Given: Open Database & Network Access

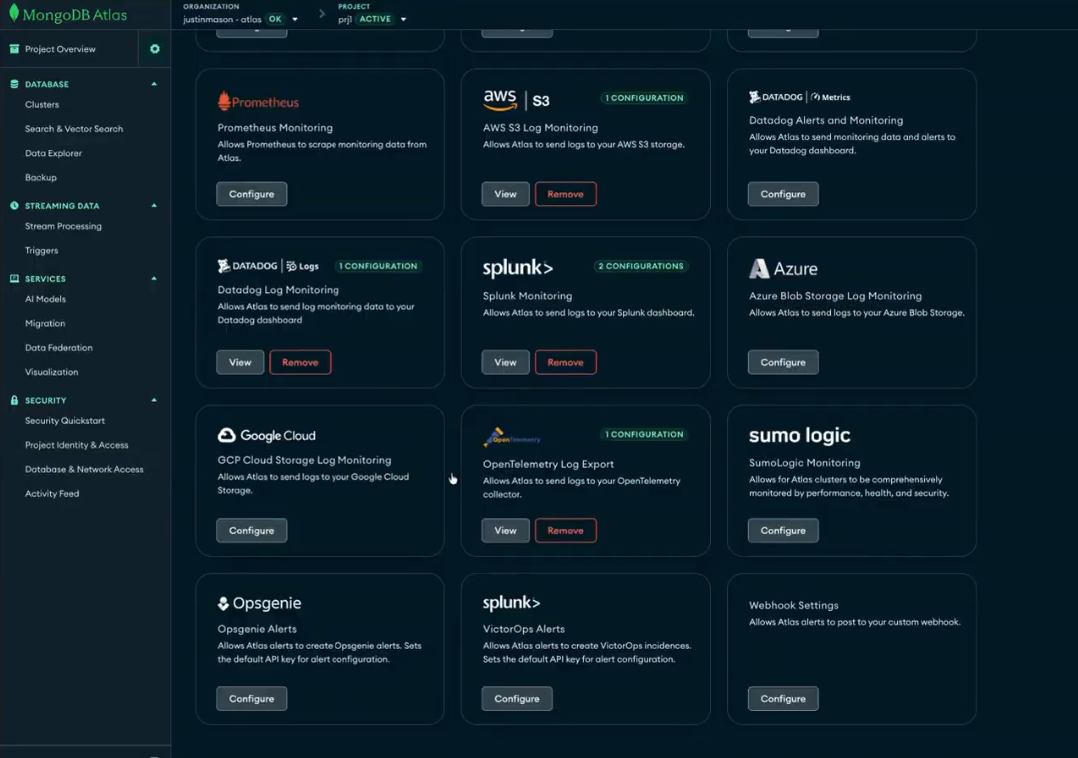Looking at the screenshot, I should pos(84,469).
